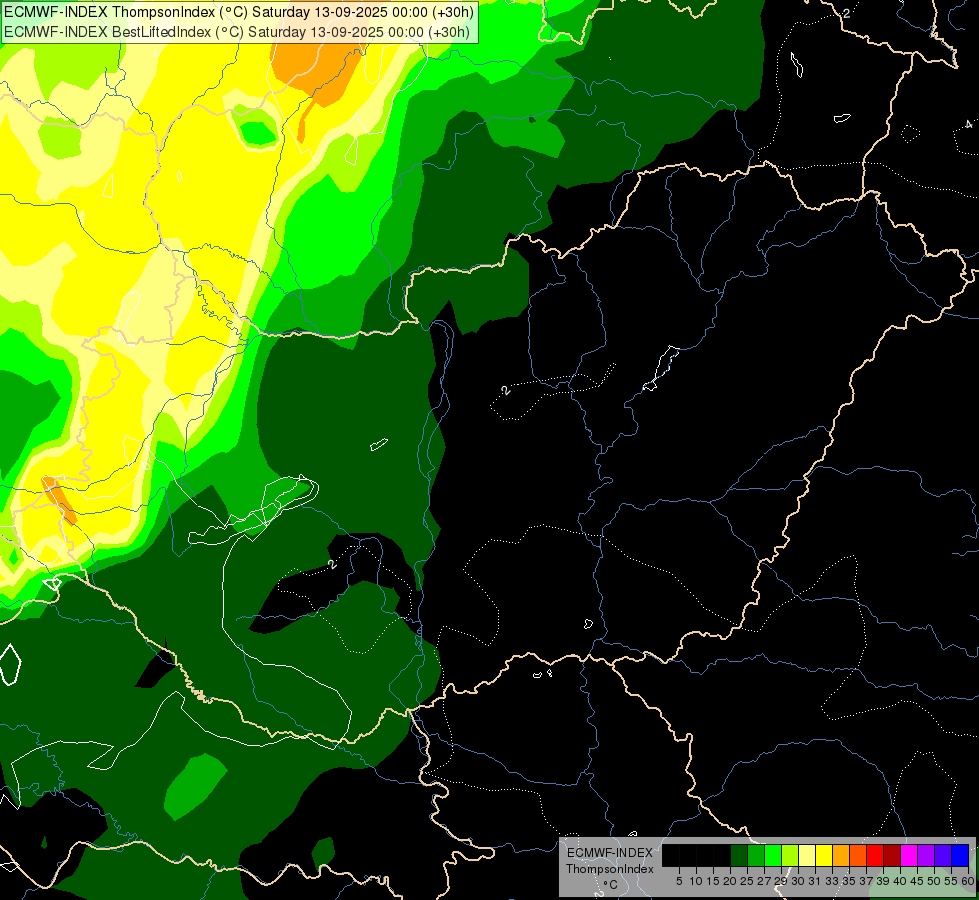Click the legend tick value 31
This screenshot has width=979, height=900.
coord(815,881)
